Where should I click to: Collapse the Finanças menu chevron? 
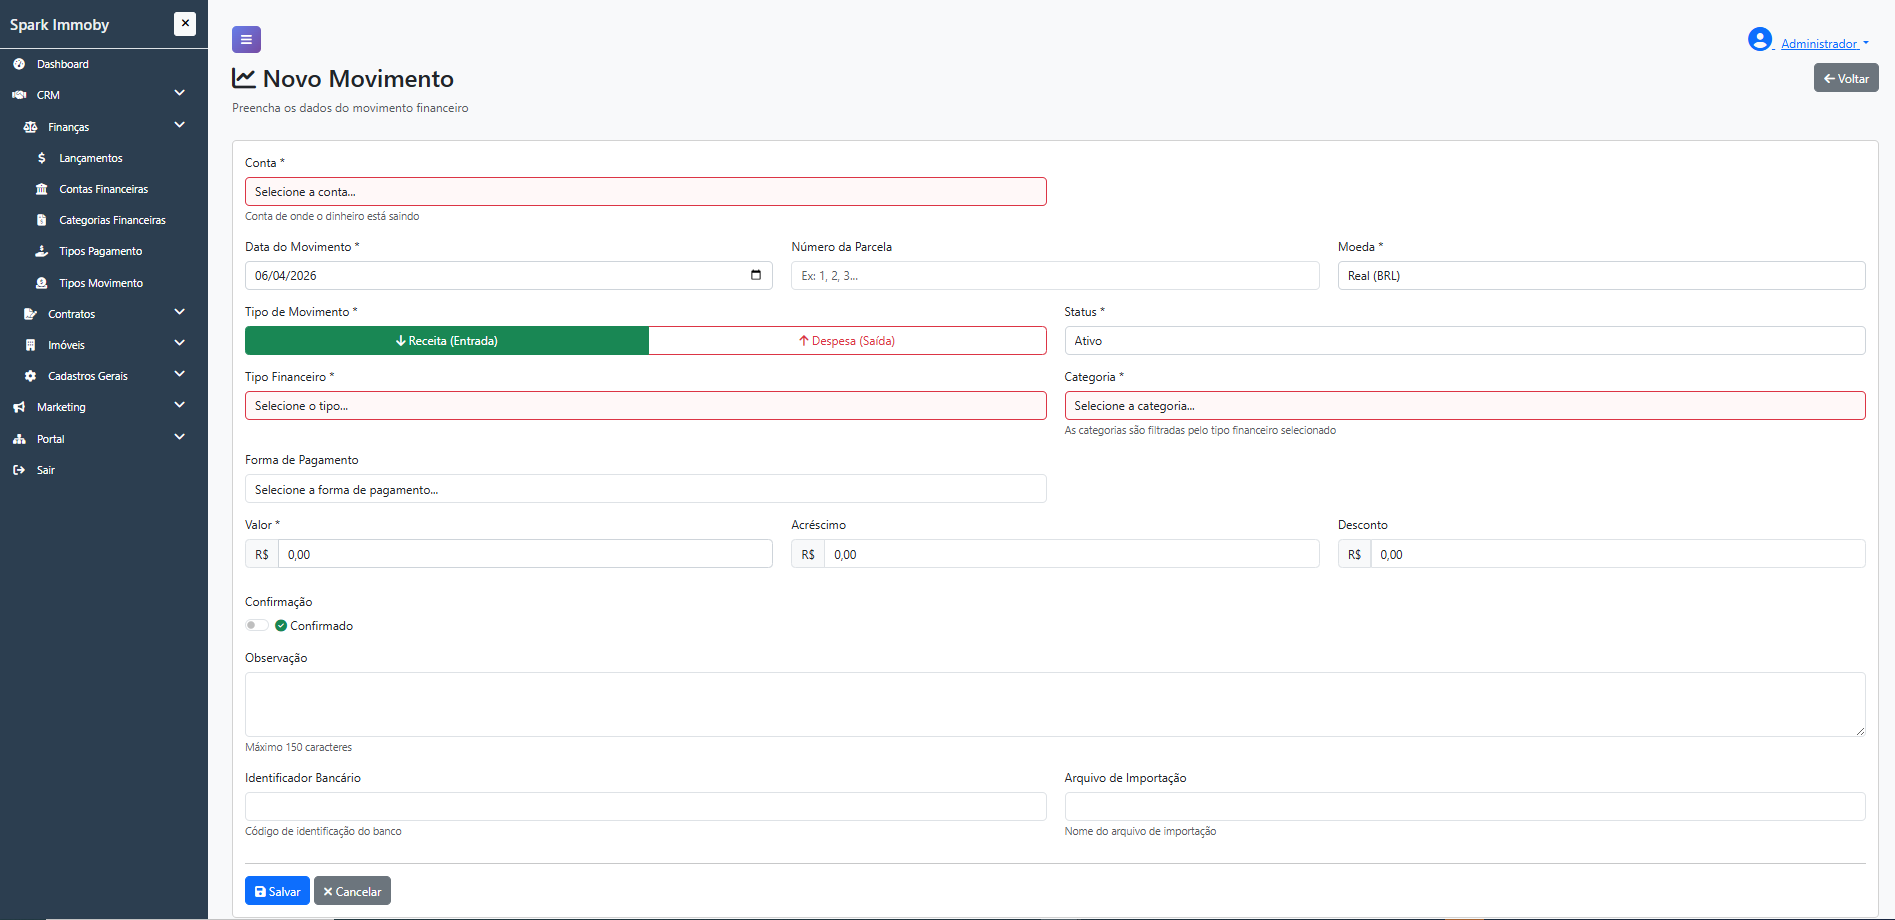180,125
